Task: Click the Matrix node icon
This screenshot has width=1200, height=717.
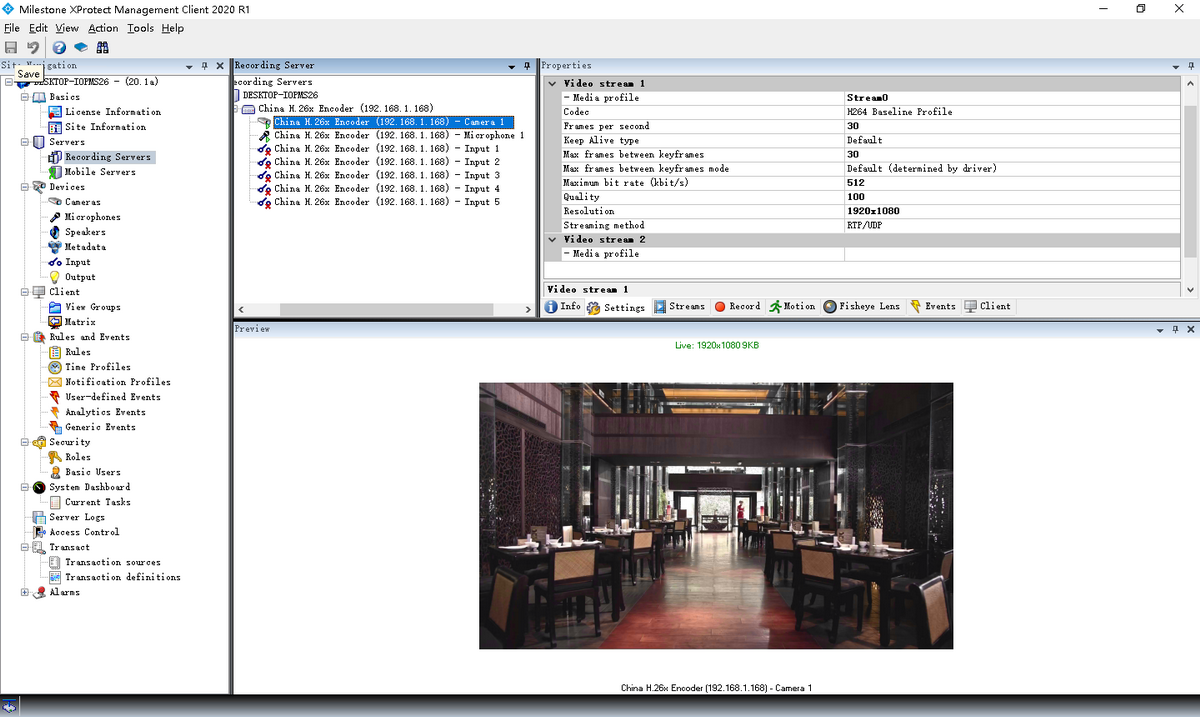Action: coord(56,322)
